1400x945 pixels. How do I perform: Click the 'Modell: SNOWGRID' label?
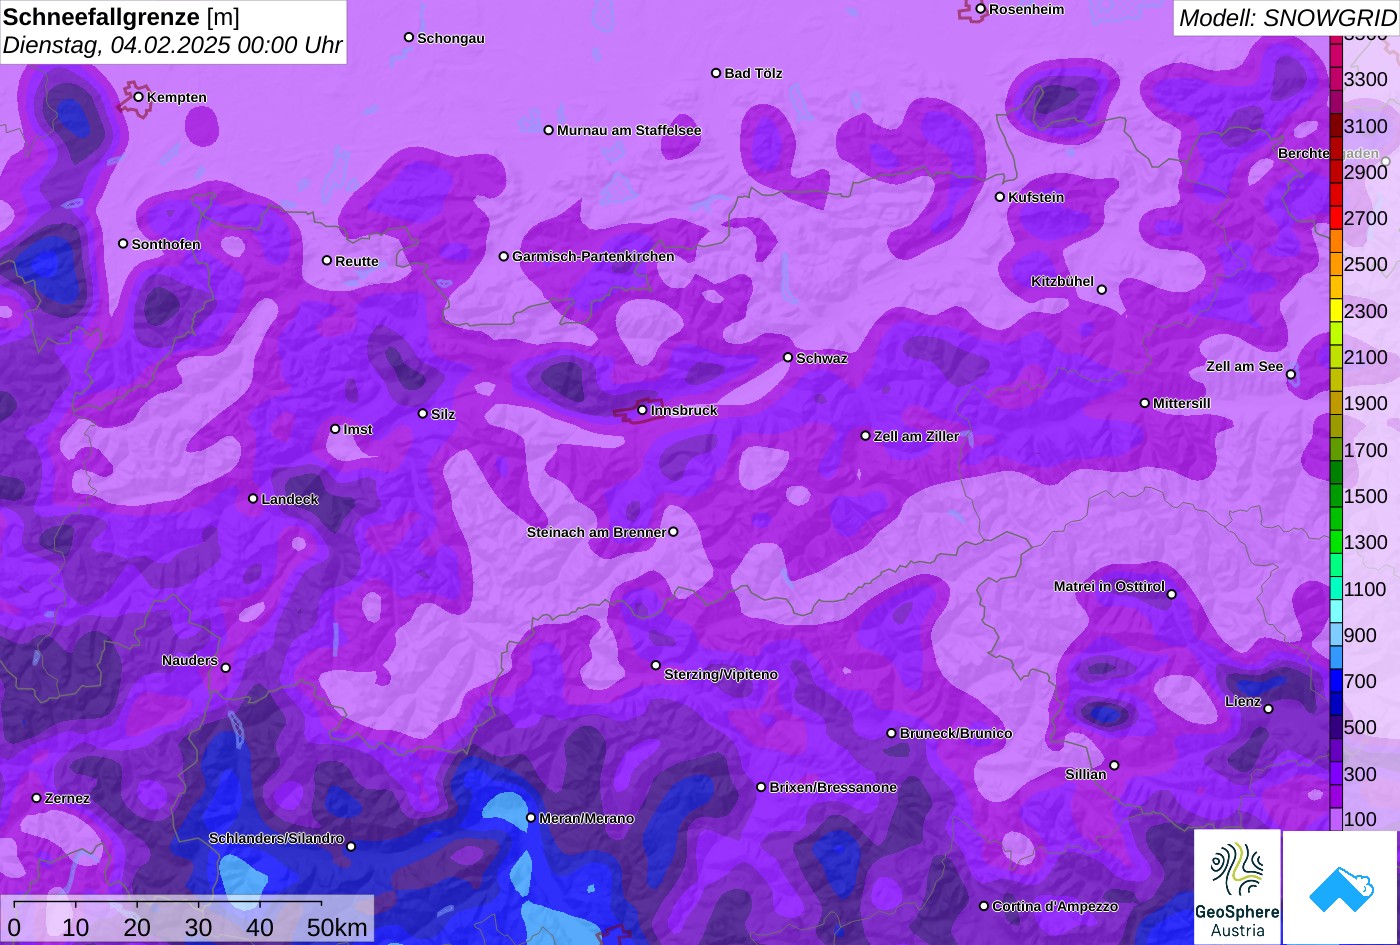tap(1287, 17)
